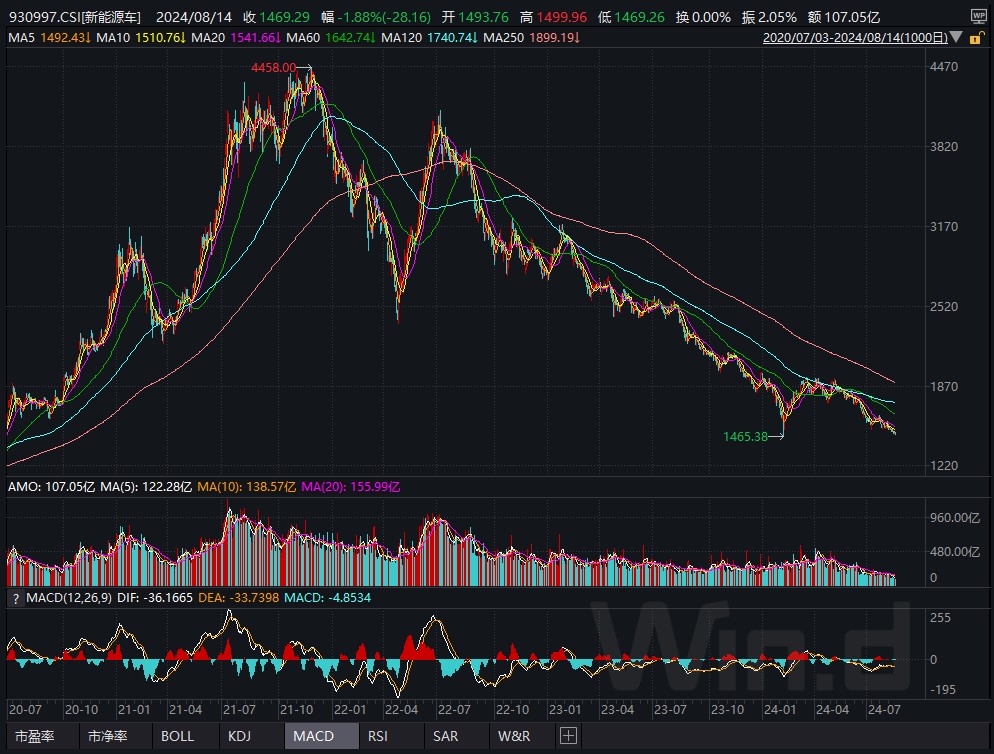Click the 振 2.05% amplitude value
Viewport: 994px width, 754px height.
coord(769,17)
